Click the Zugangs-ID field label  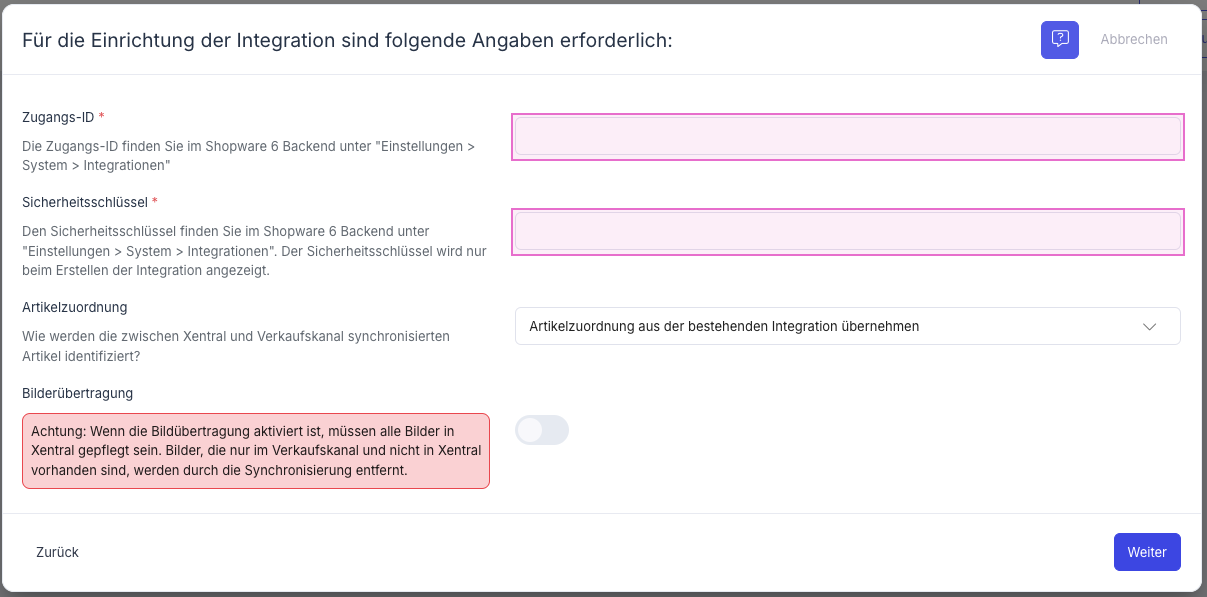point(58,117)
